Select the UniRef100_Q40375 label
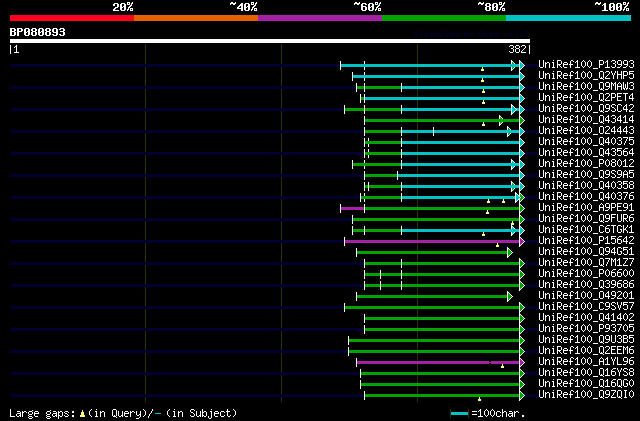640x421 pixels. click(x=586, y=142)
